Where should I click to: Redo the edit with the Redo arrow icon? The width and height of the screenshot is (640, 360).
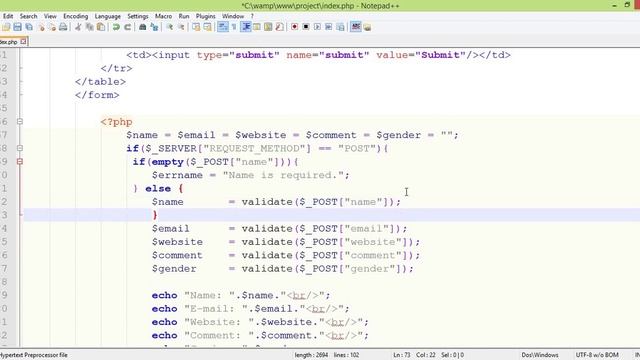(x=128, y=27)
